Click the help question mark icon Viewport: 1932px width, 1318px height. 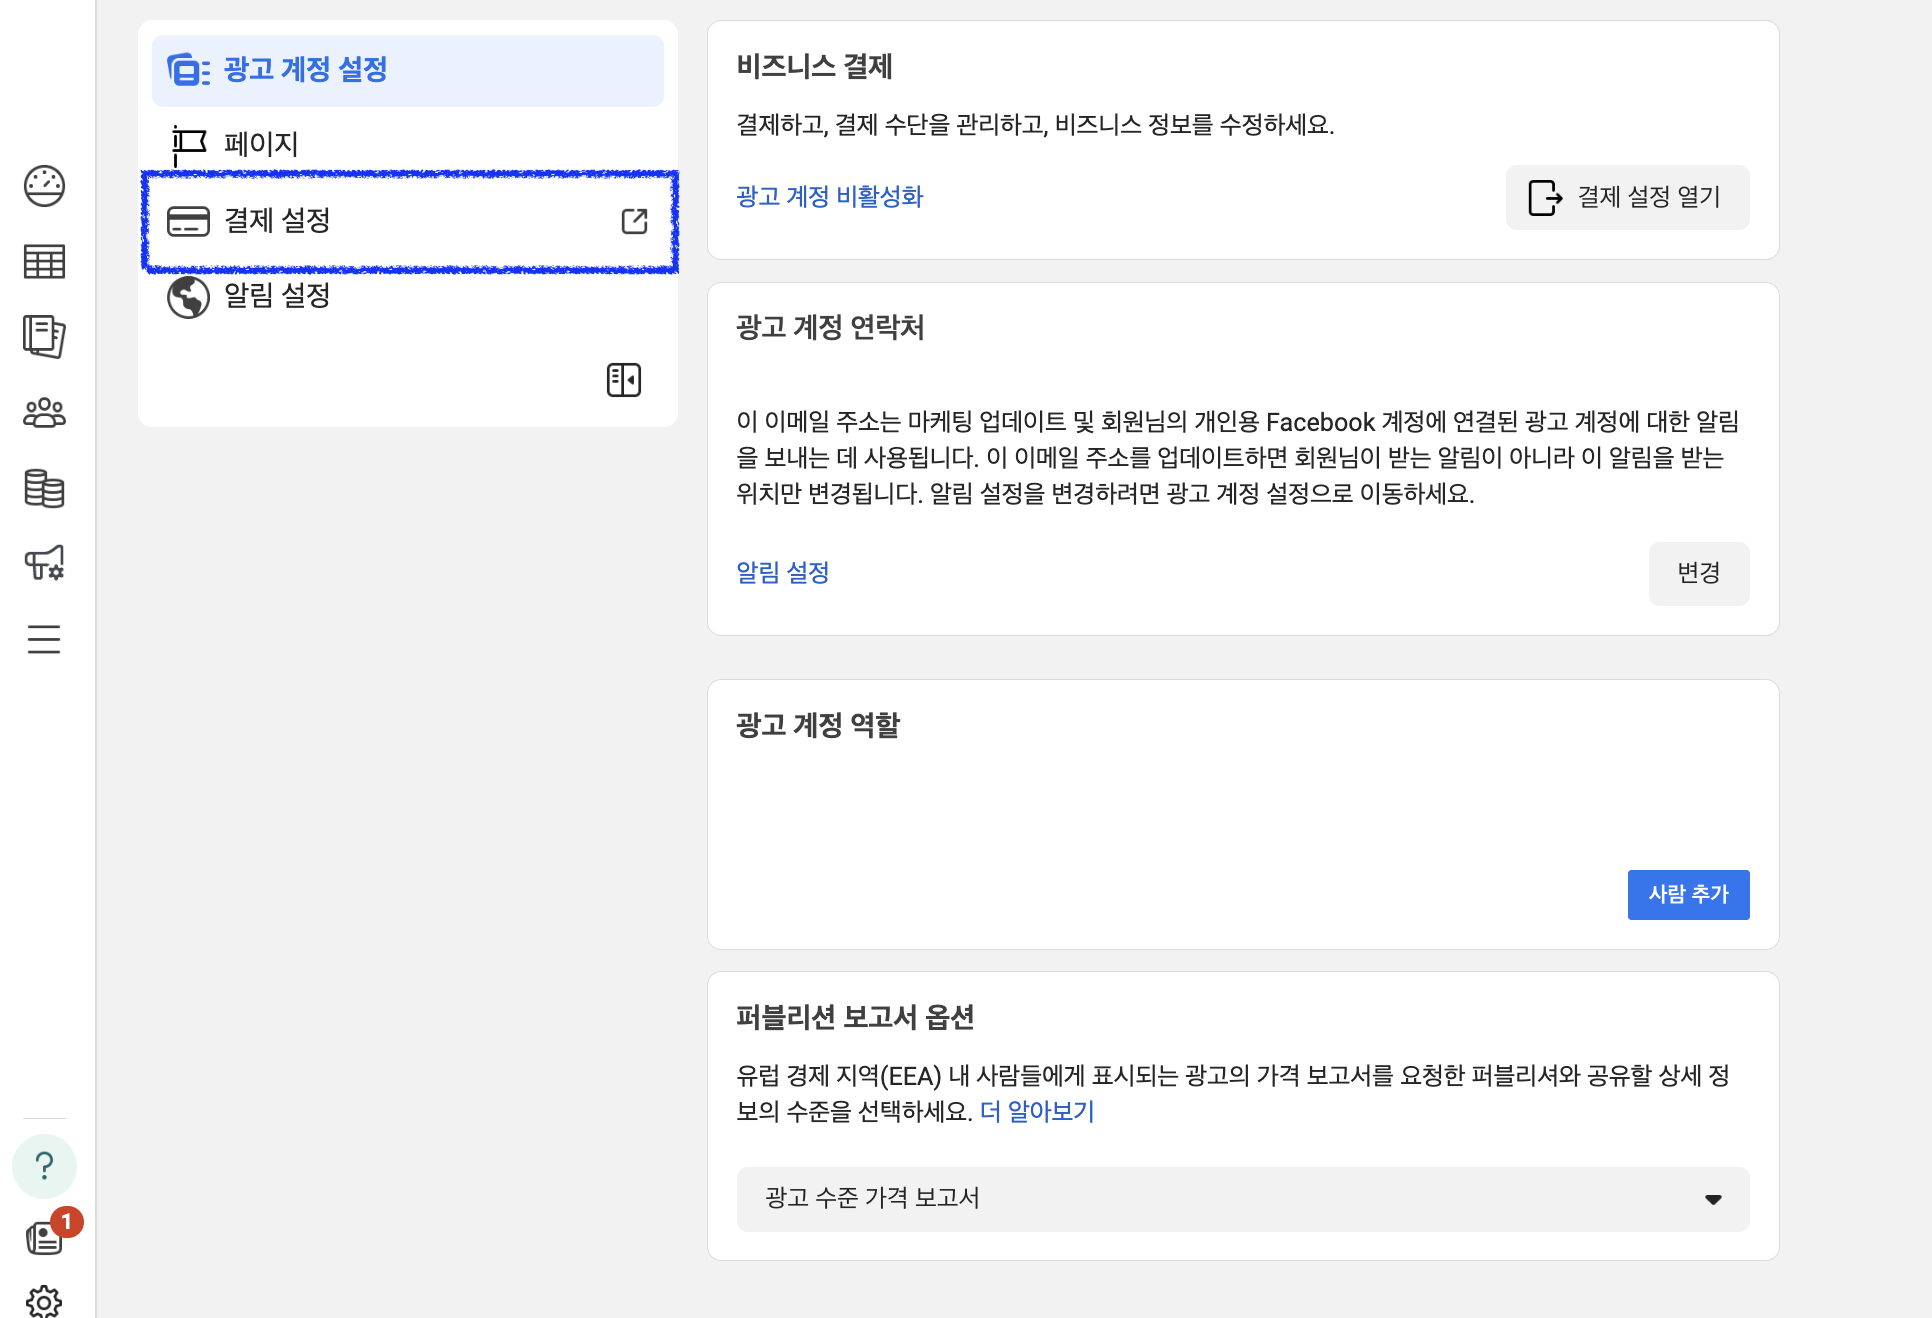click(x=44, y=1166)
